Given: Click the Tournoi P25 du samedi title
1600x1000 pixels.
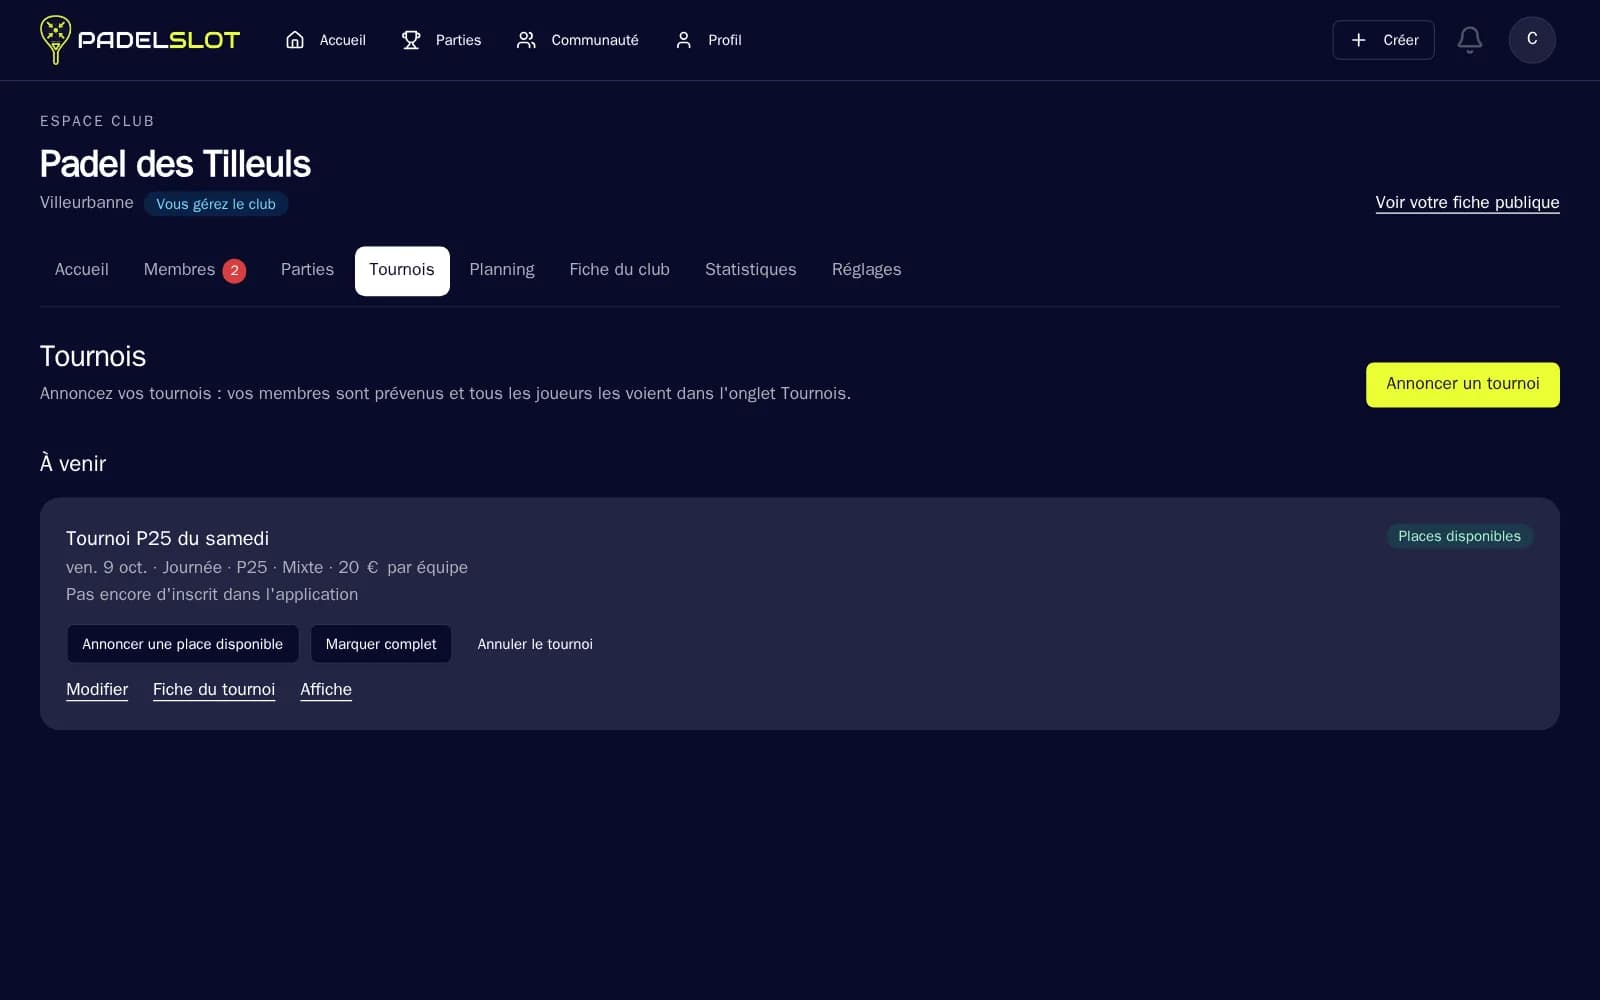Looking at the screenshot, I should pyautogui.click(x=167, y=538).
